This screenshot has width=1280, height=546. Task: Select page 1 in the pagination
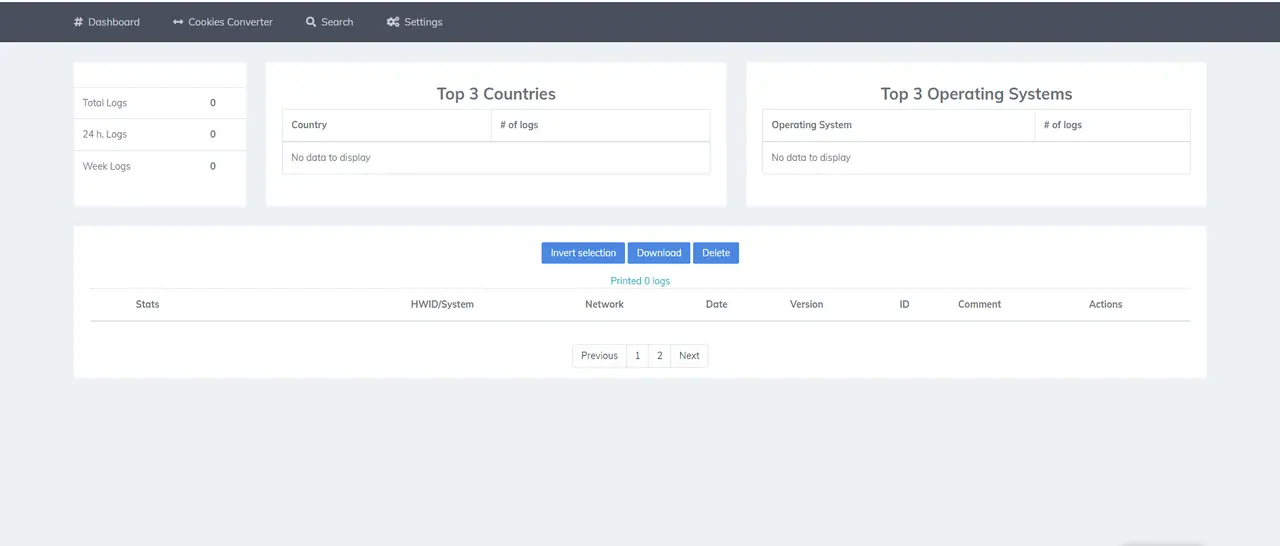click(x=637, y=356)
